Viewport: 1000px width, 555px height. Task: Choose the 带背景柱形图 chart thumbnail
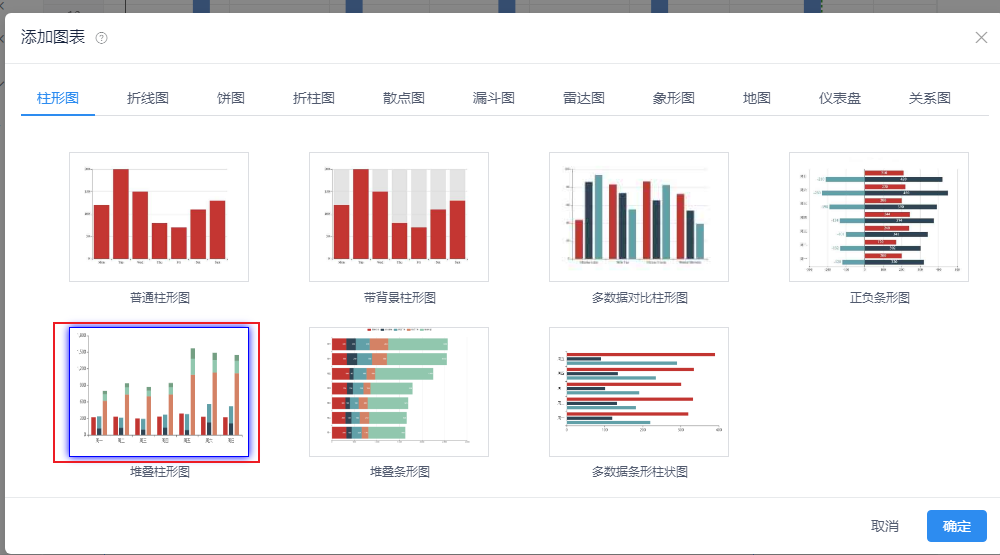399,217
